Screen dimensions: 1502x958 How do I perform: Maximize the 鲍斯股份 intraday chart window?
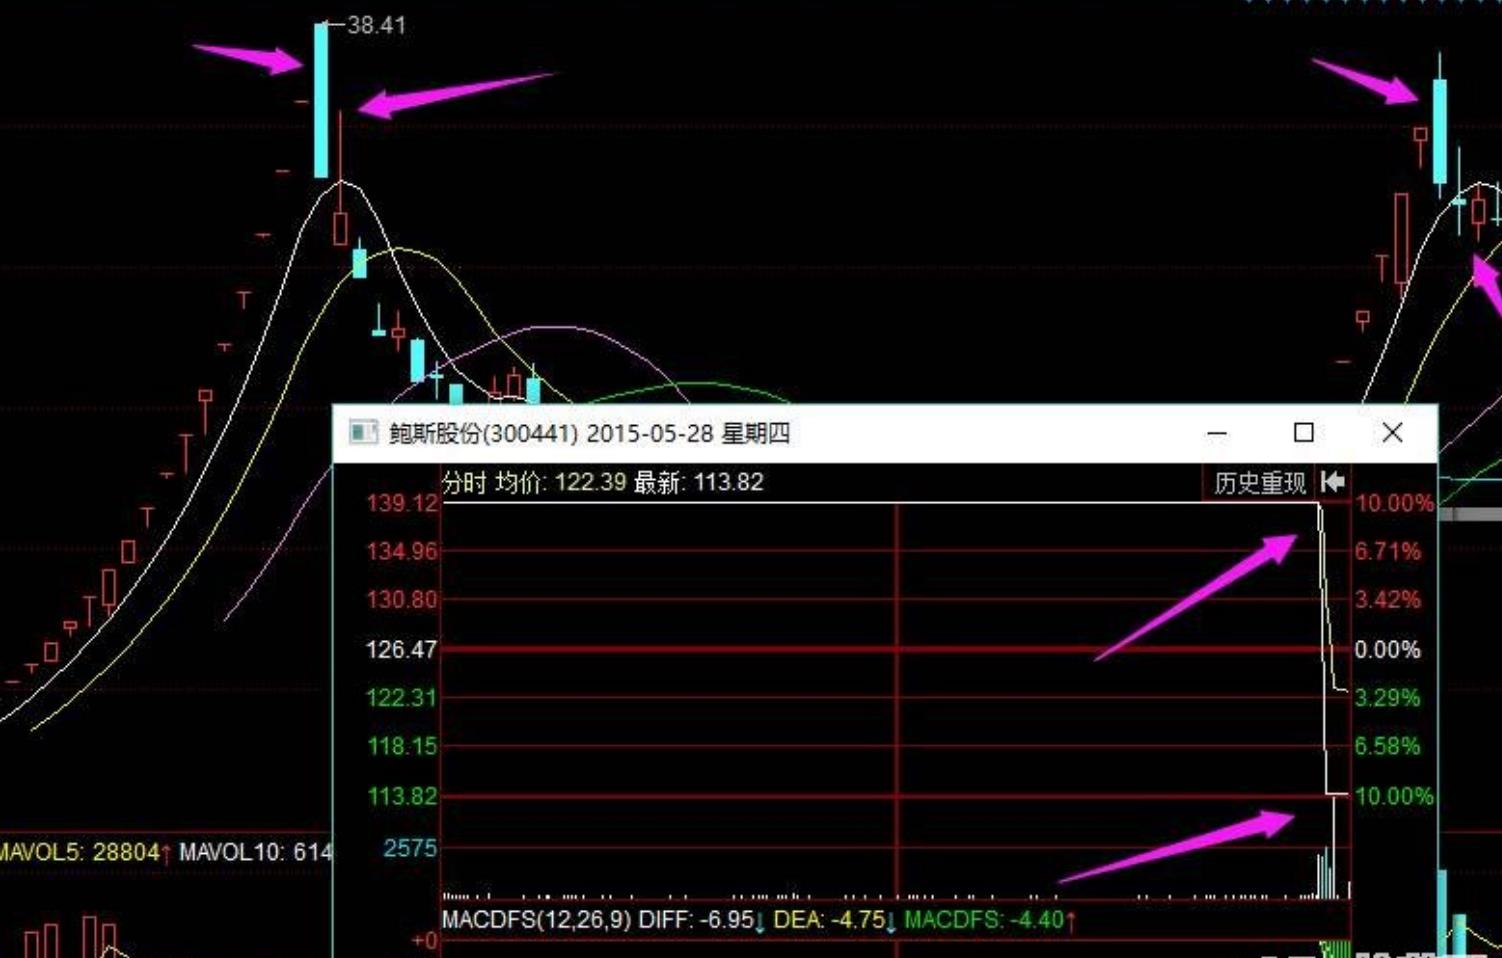pos(1303,433)
